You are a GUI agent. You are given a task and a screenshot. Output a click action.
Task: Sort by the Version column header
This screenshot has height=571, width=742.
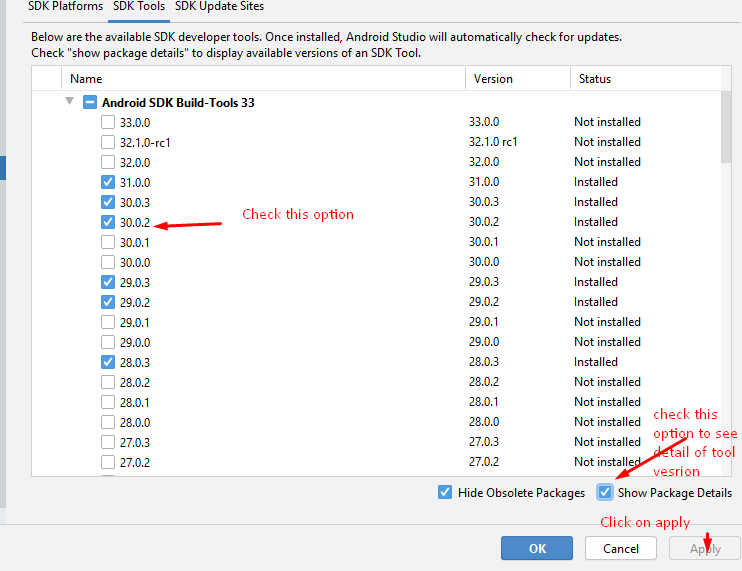pyautogui.click(x=518, y=79)
